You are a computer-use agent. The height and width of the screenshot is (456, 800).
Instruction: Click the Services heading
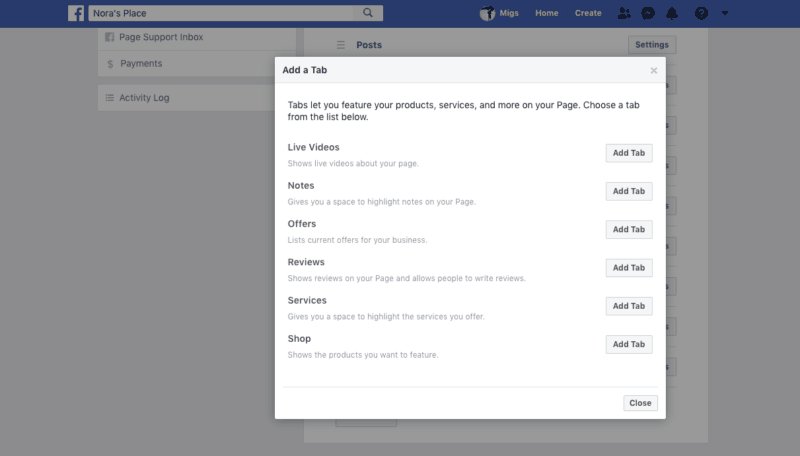point(307,300)
